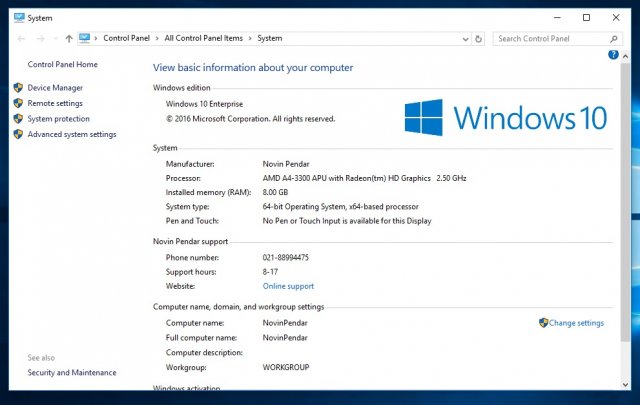Click the shield icon beside Device Manager
This screenshot has width=640, height=405.
[18, 88]
